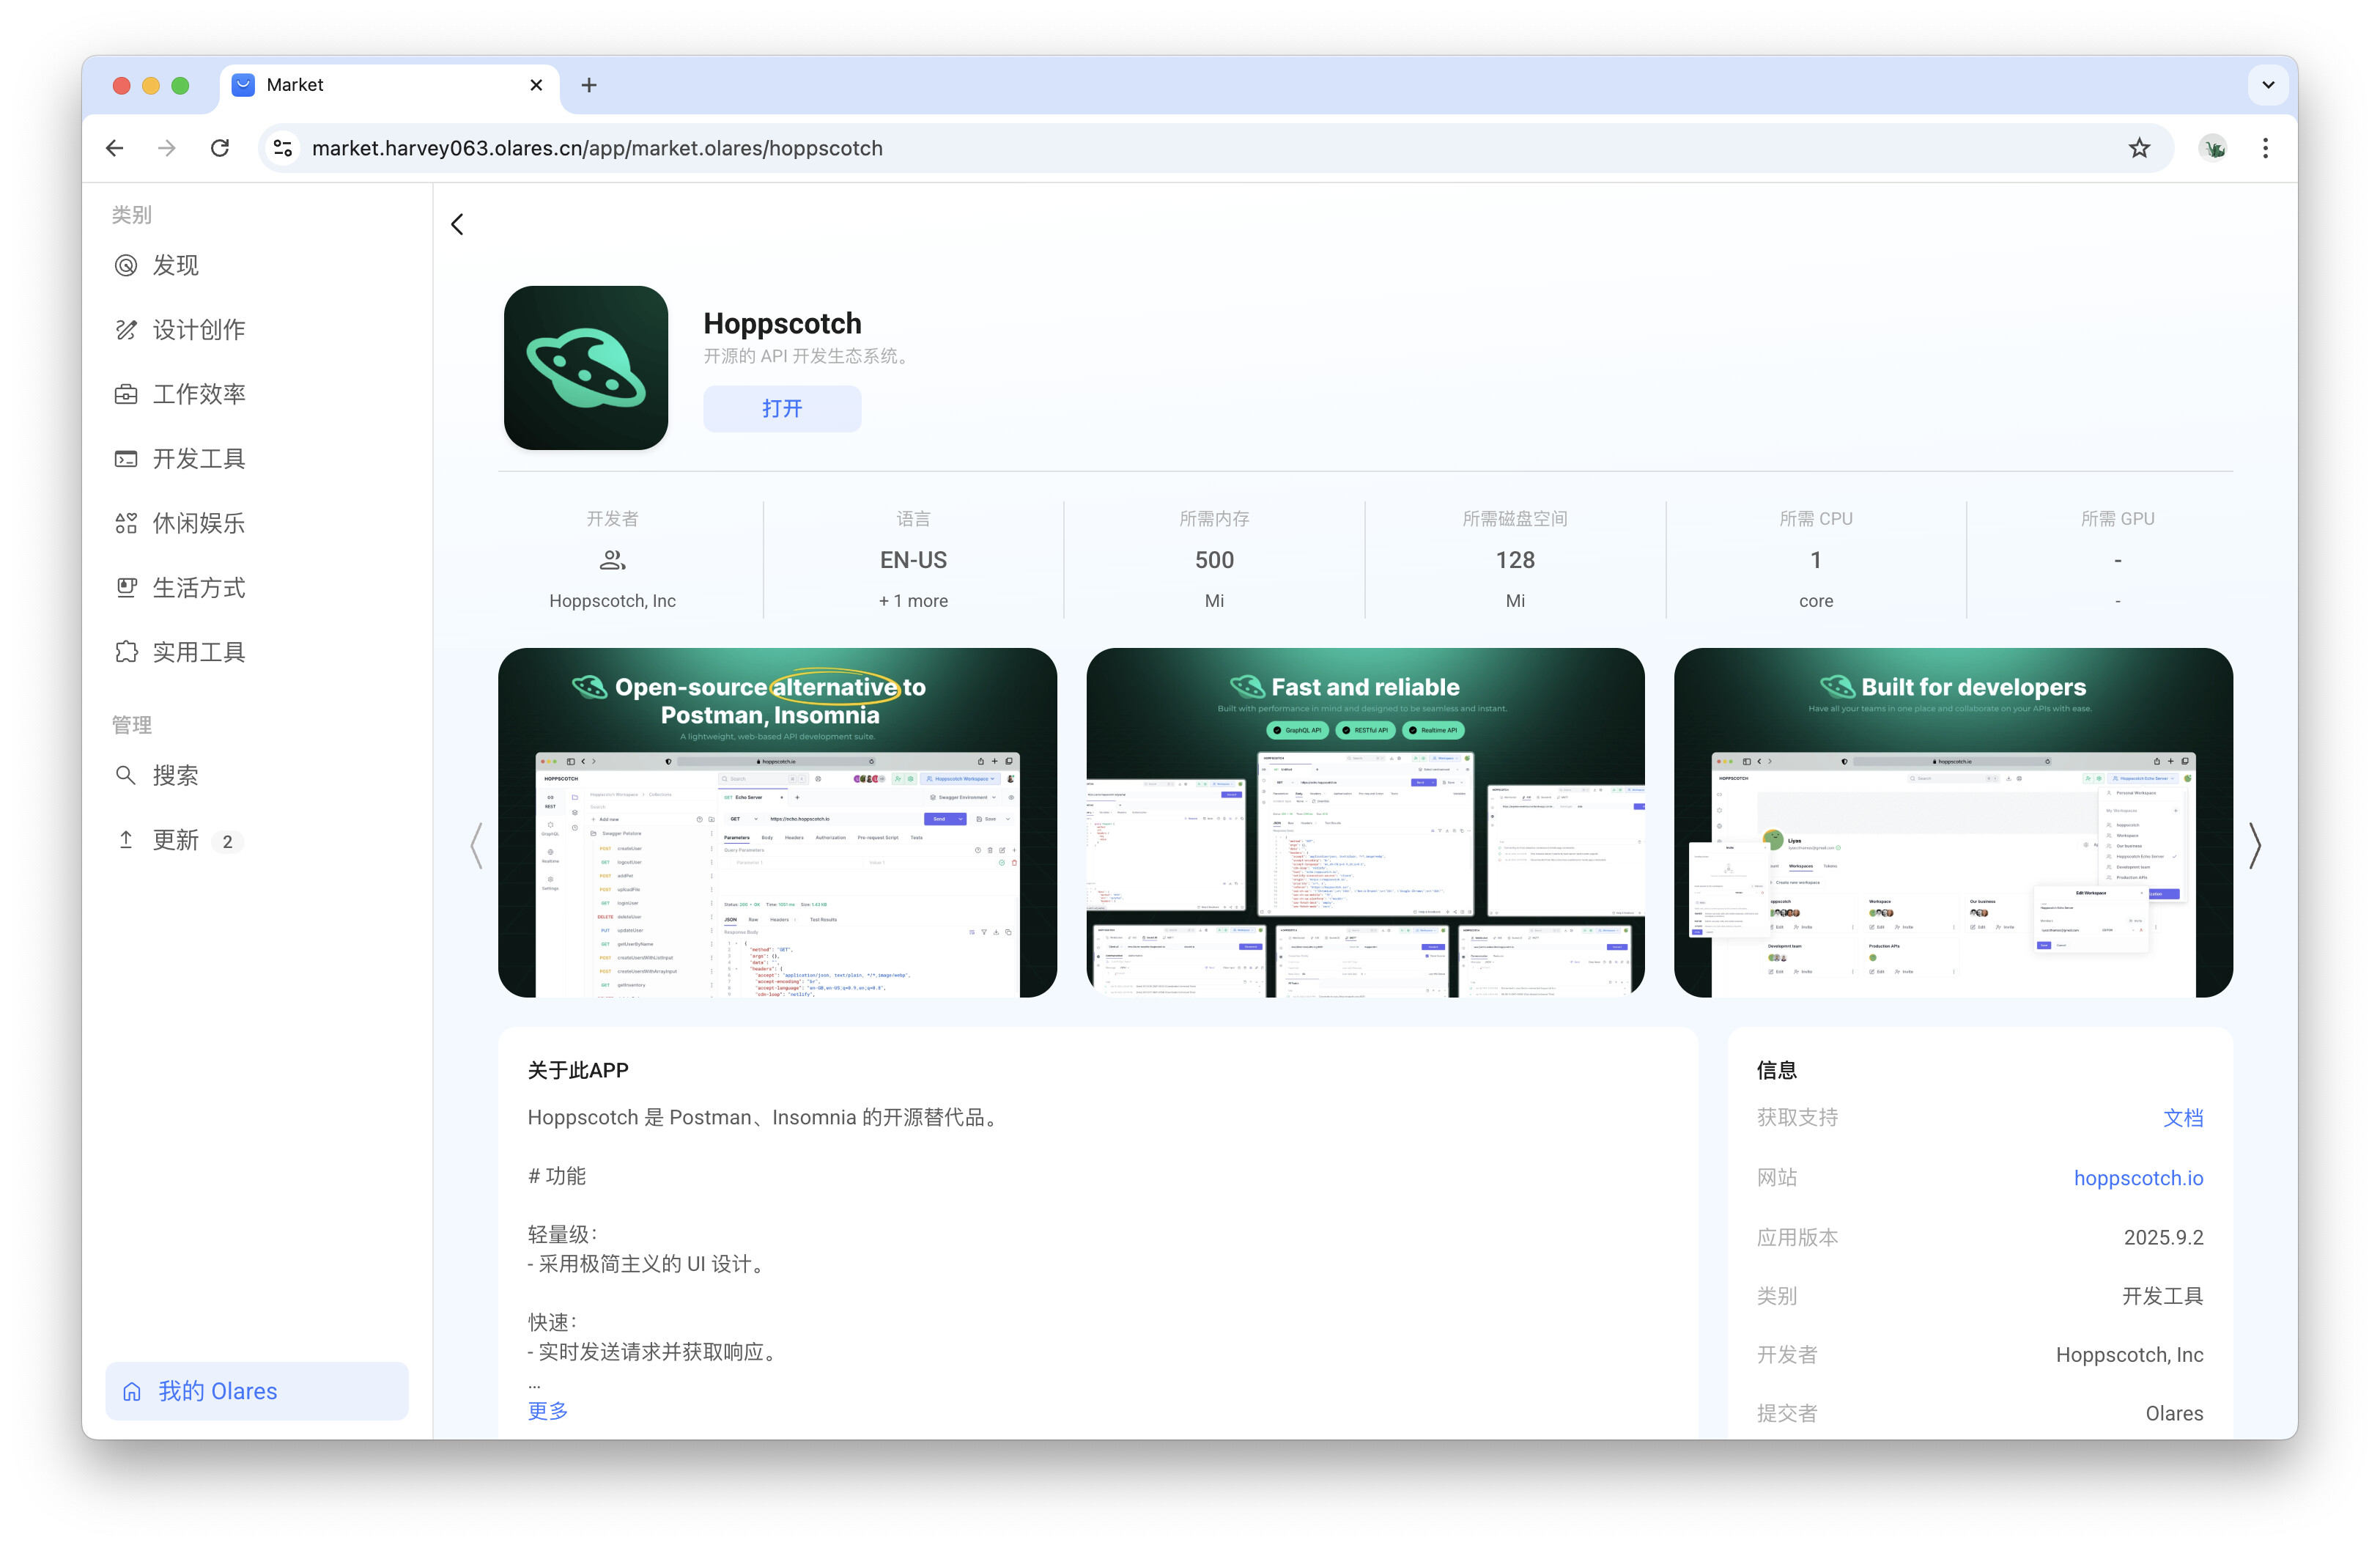Go to 开发工具 developer tools category

pos(198,458)
